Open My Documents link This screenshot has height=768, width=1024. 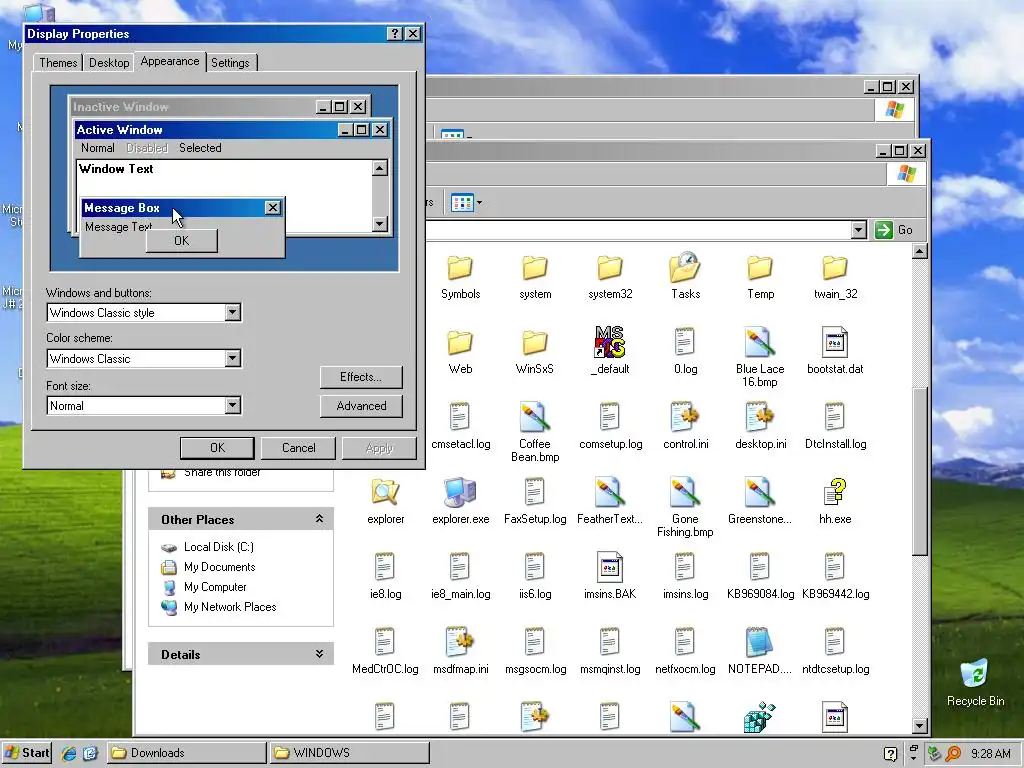point(219,567)
